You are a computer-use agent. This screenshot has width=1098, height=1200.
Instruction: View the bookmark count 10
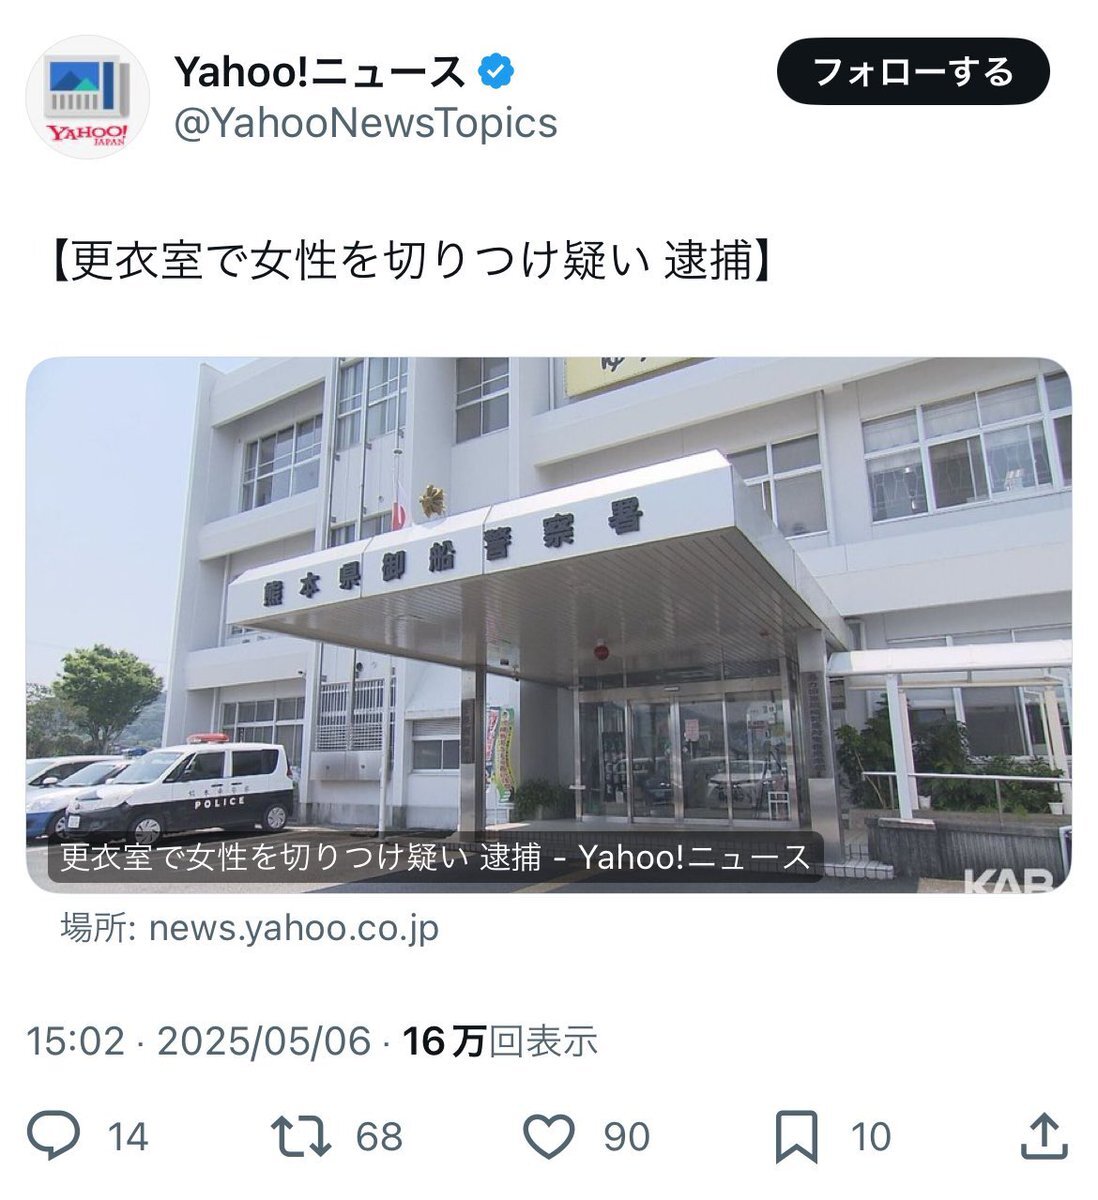click(870, 1137)
